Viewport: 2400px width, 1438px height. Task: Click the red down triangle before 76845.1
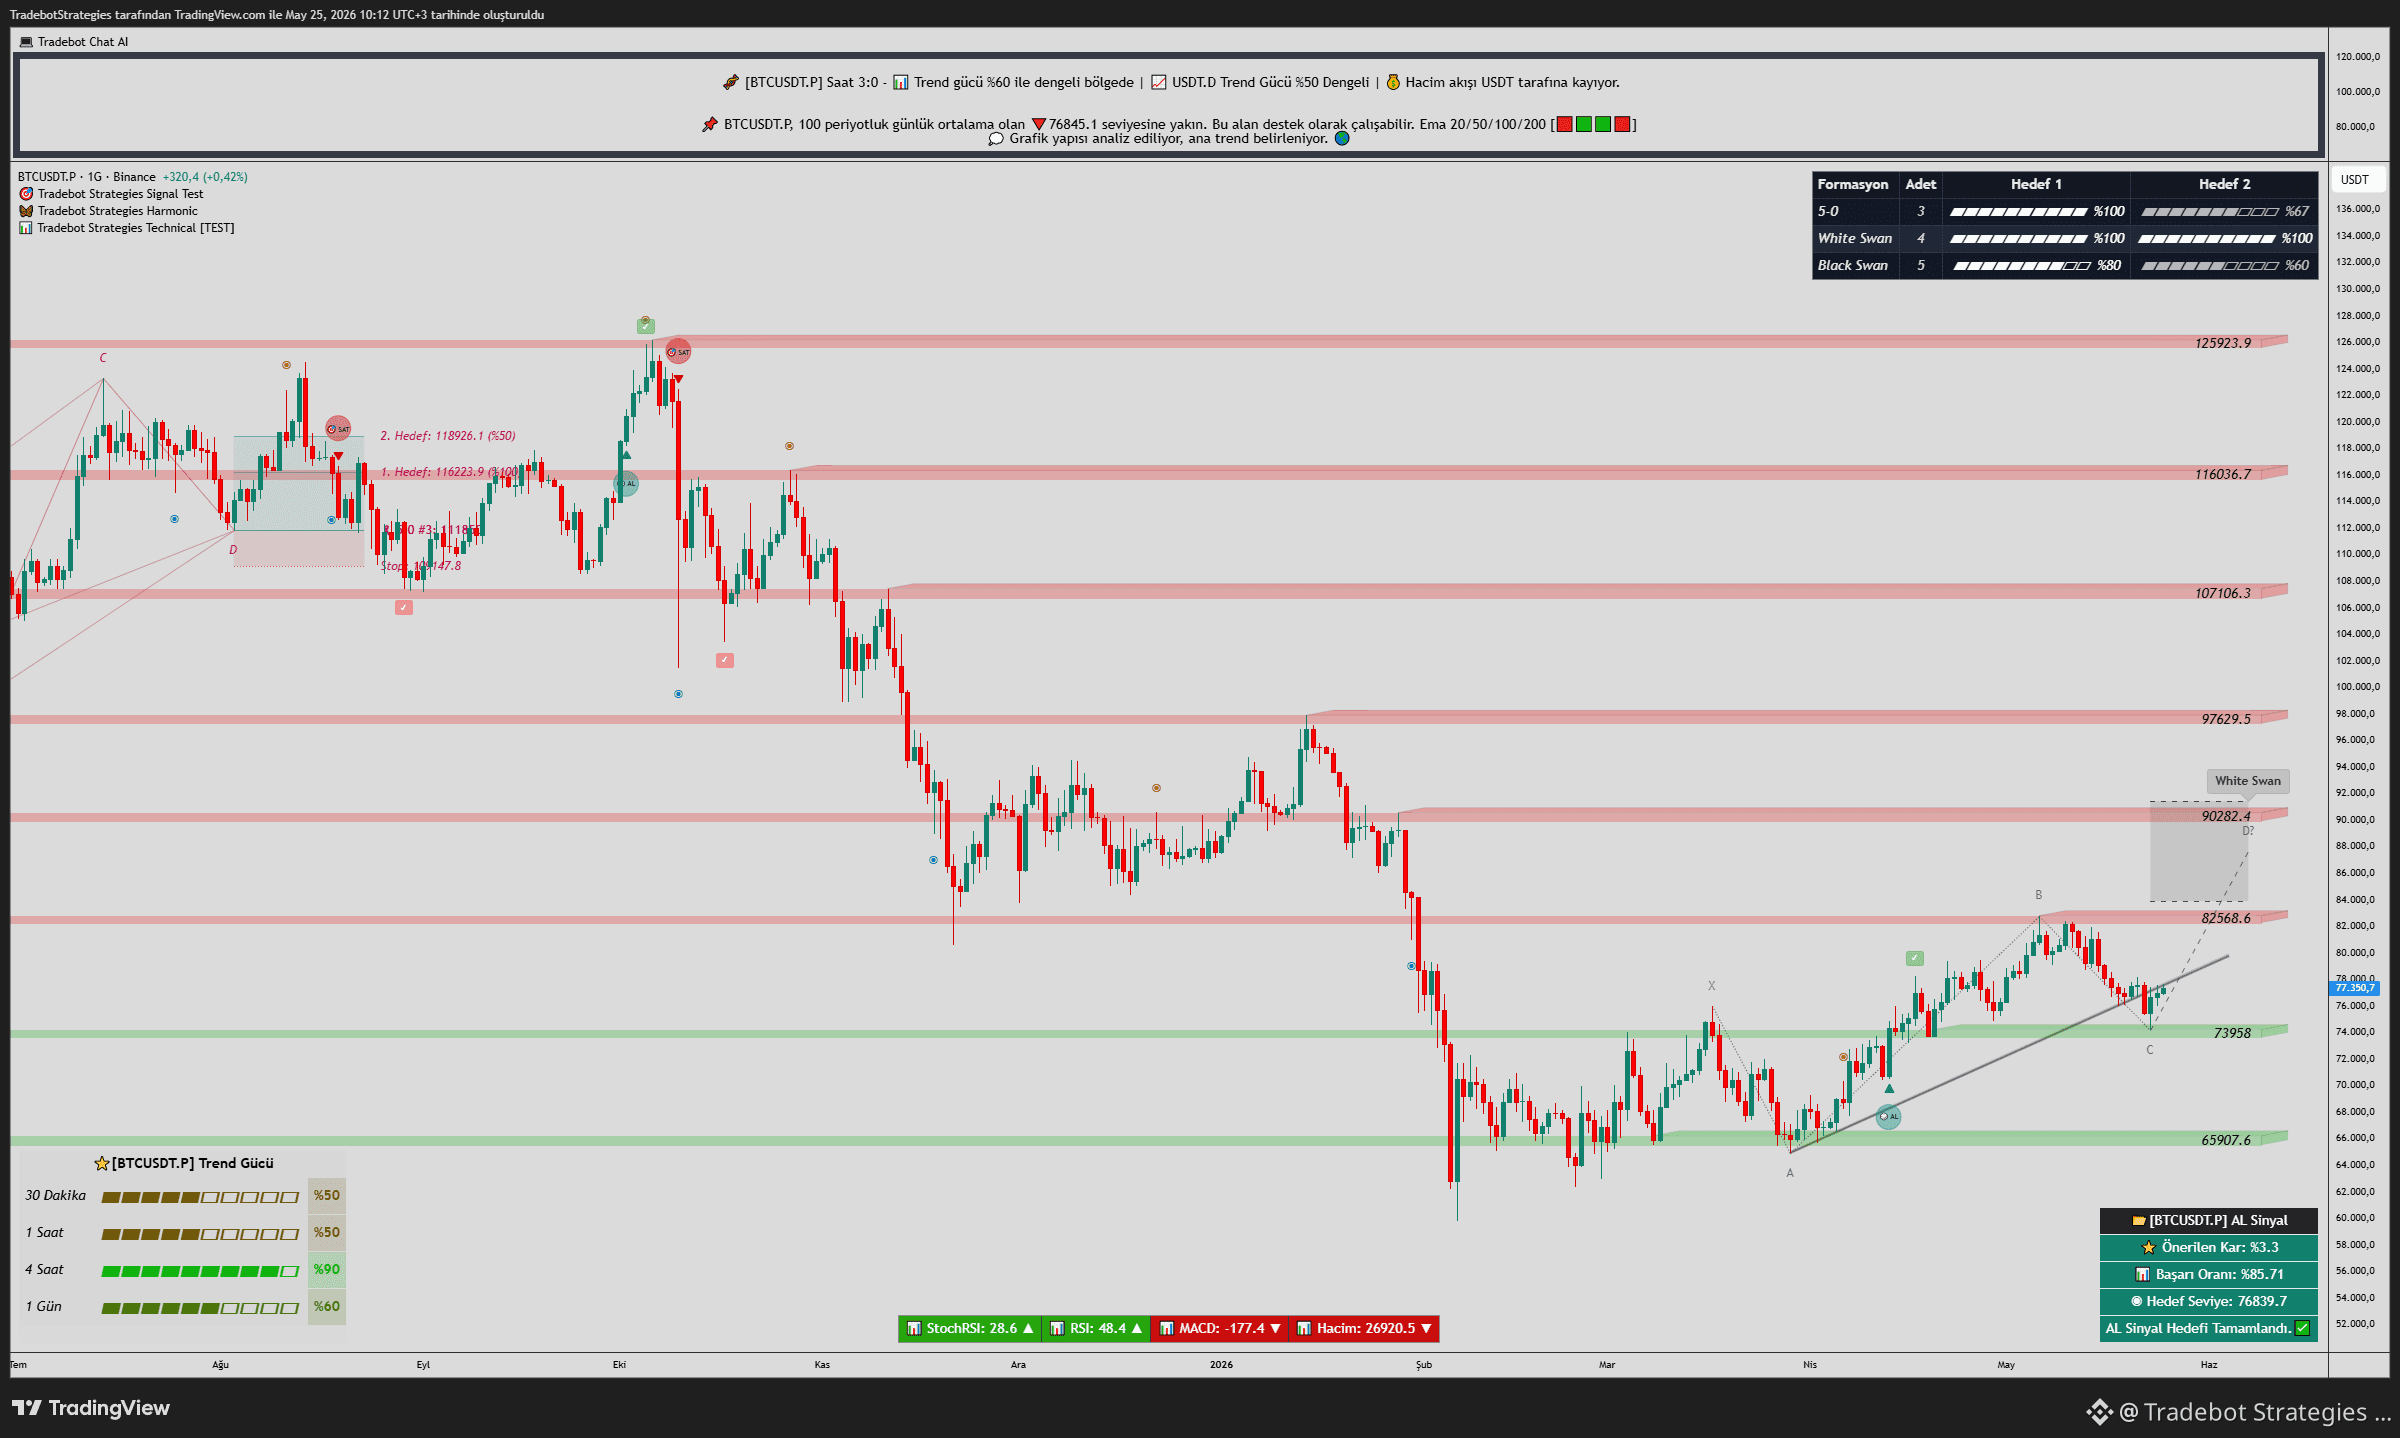(1038, 124)
